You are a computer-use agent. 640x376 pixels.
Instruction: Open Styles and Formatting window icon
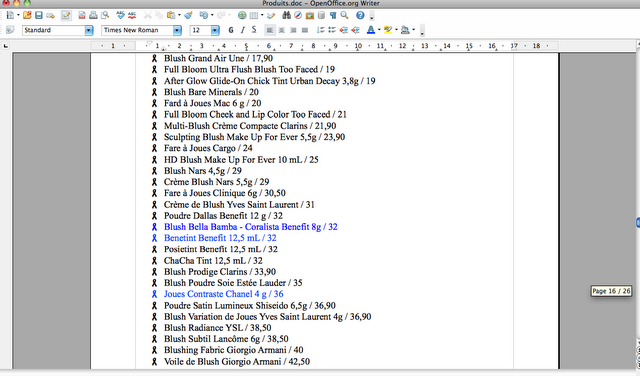pyautogui.click(x=10, y=30)
